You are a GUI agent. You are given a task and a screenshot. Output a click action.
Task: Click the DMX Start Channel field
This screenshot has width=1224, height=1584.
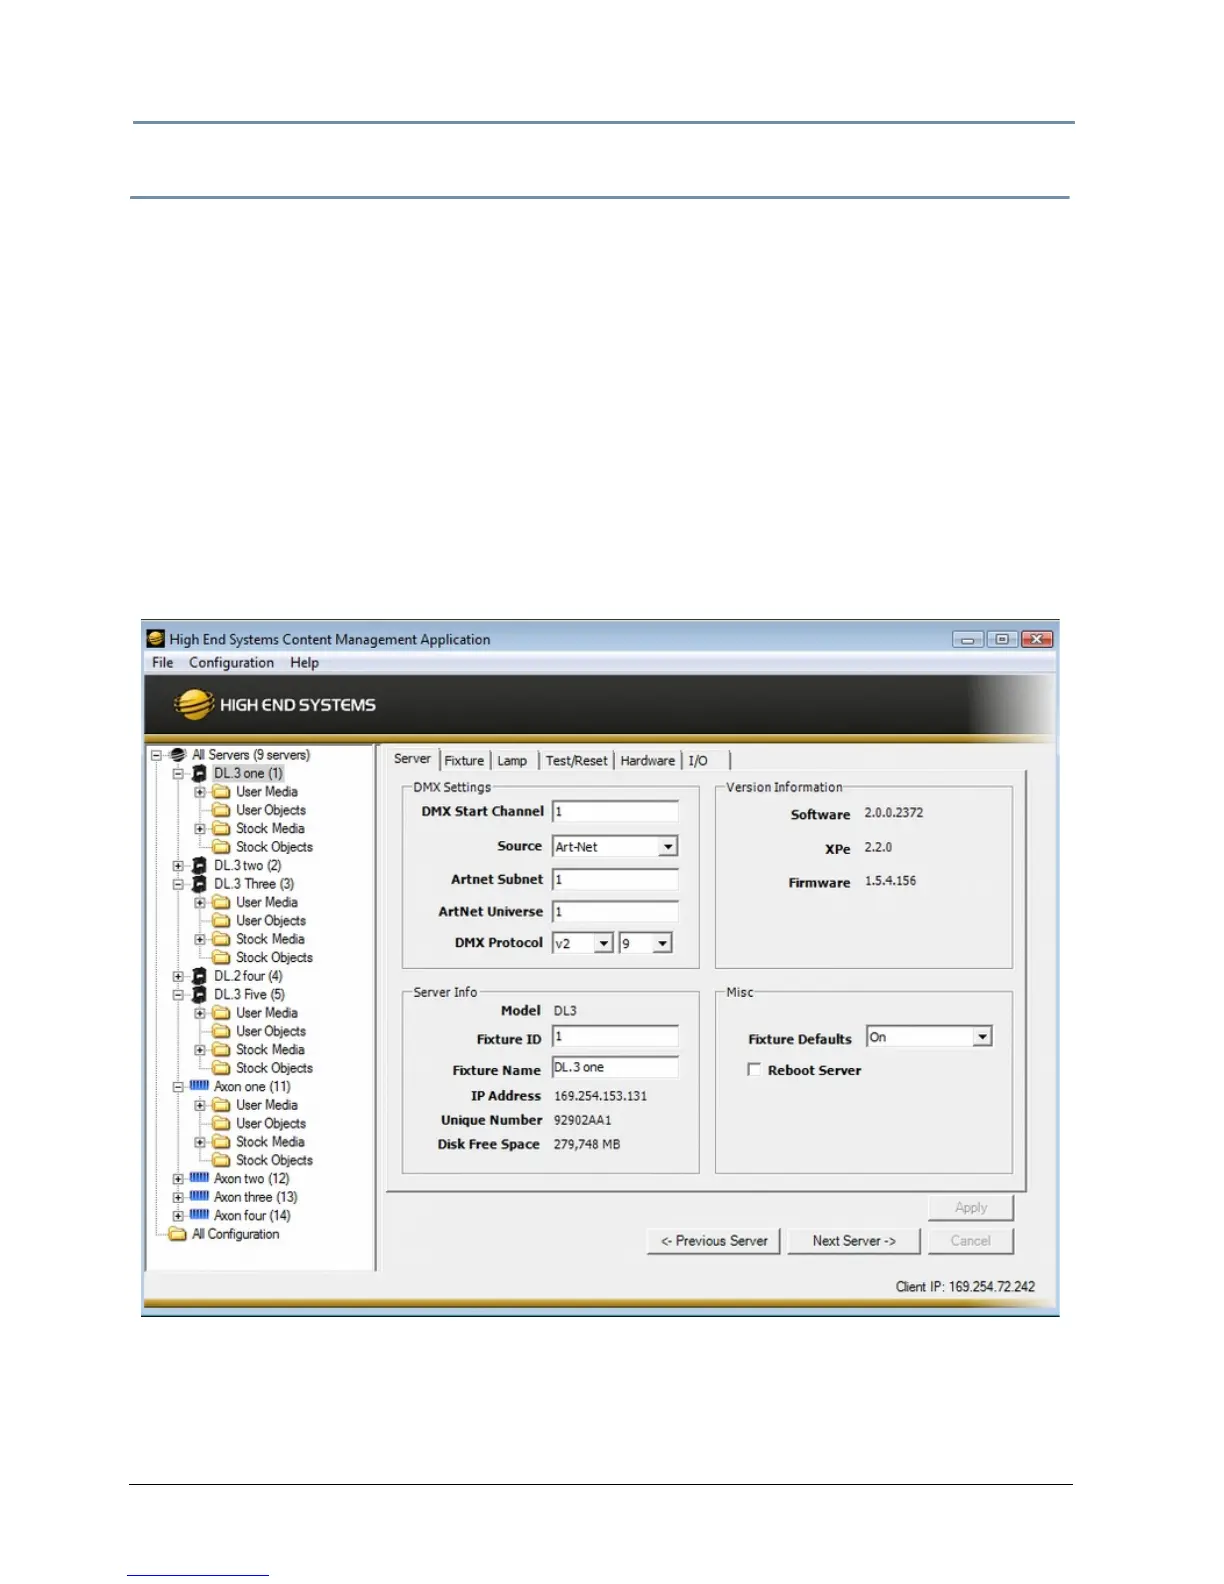(615, 812)
